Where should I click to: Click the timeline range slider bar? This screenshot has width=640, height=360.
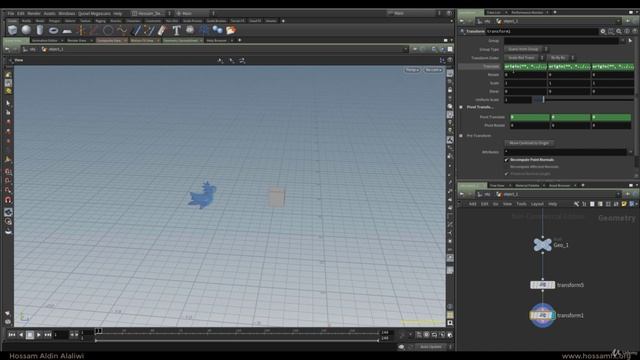coord(237,340)
